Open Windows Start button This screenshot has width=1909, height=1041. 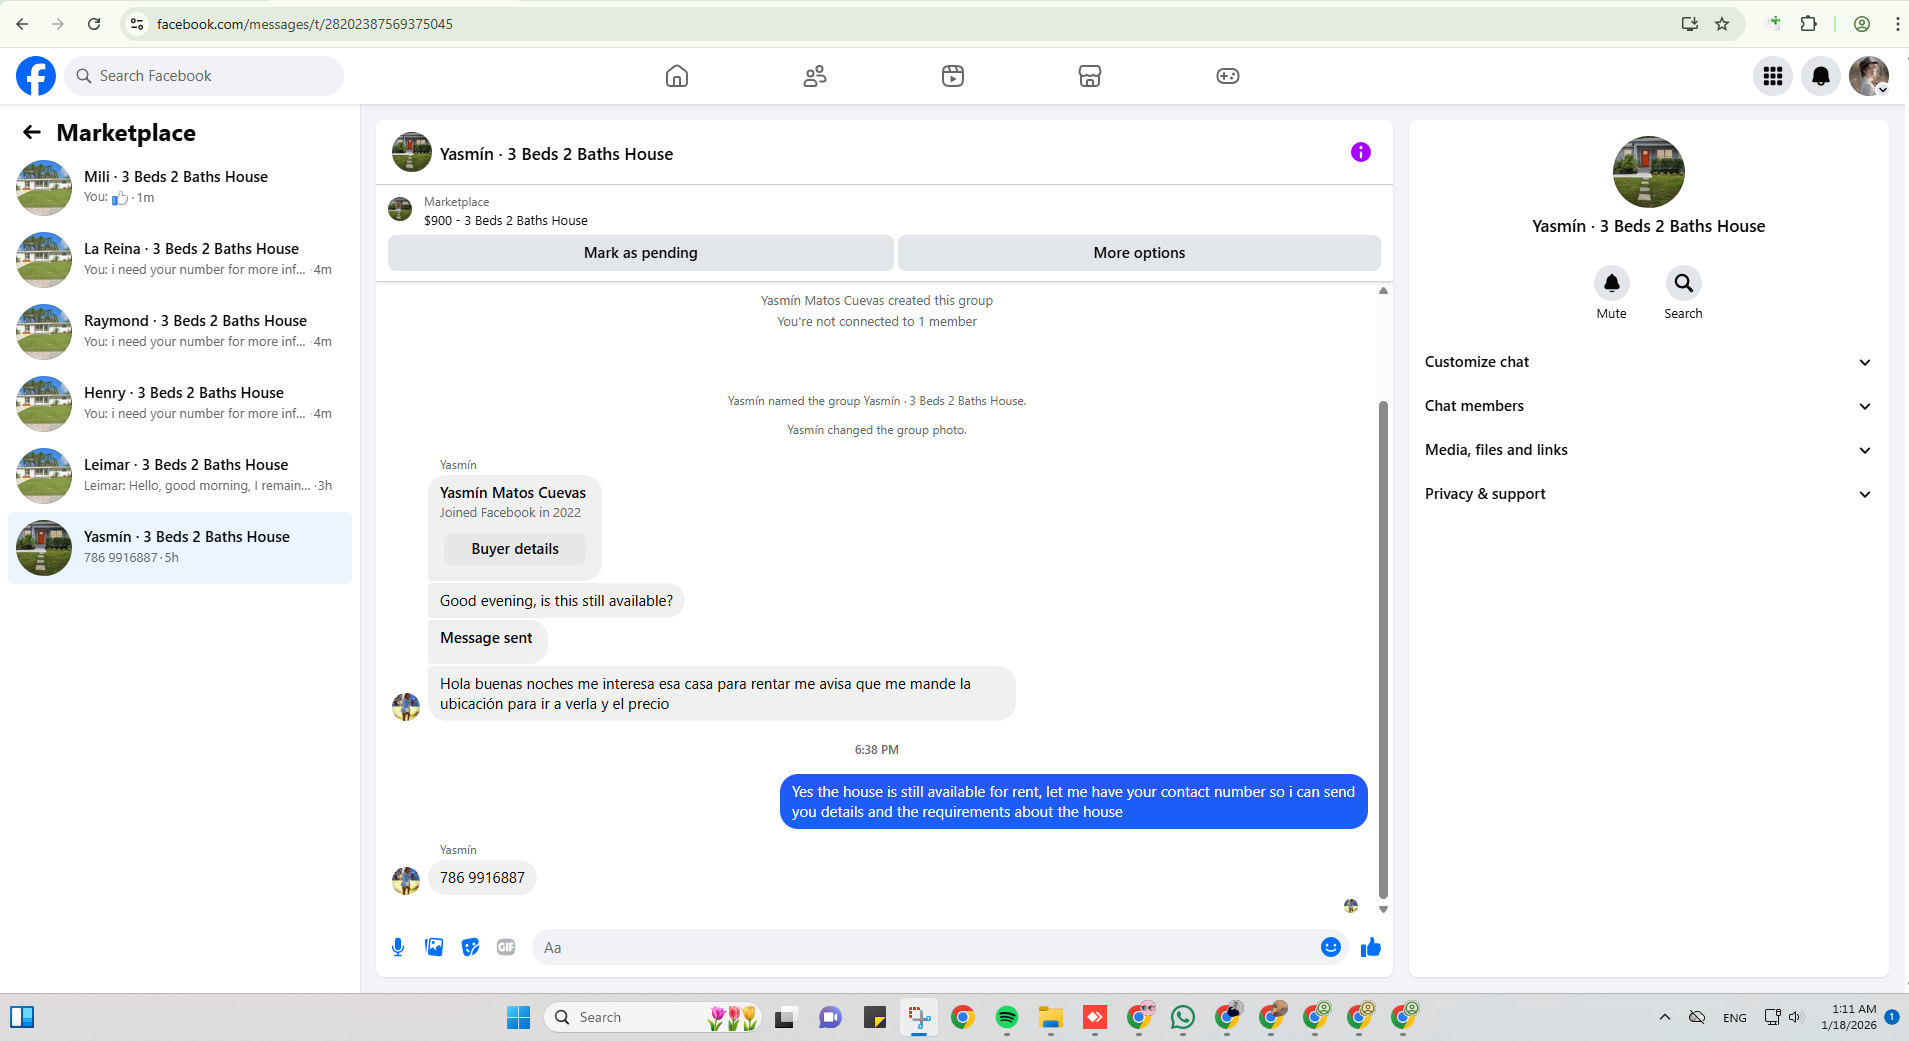[x=518, y=1017]
